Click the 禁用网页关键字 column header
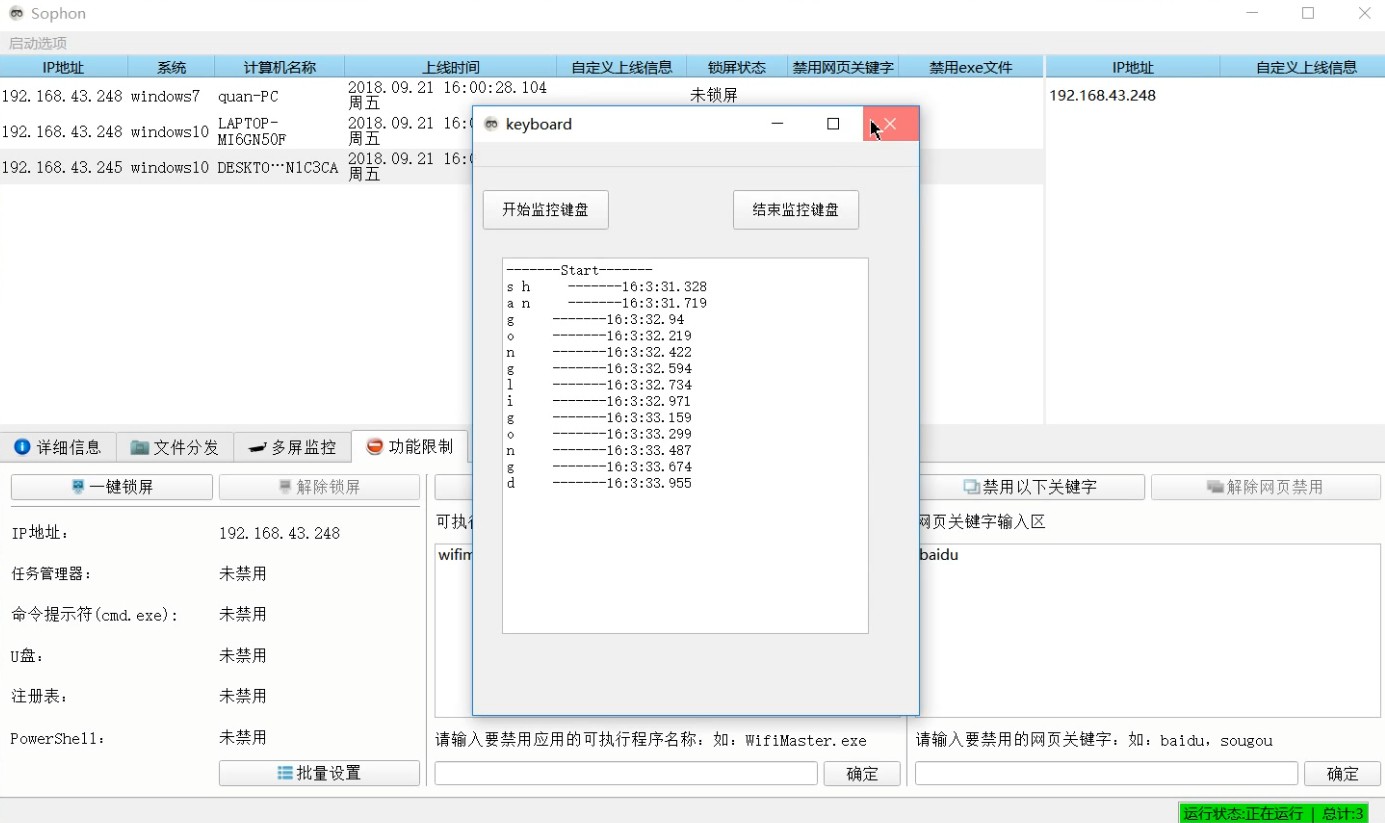Viewport: 1385px width, 823px height. pyautogui.click(x=843, y=68)
